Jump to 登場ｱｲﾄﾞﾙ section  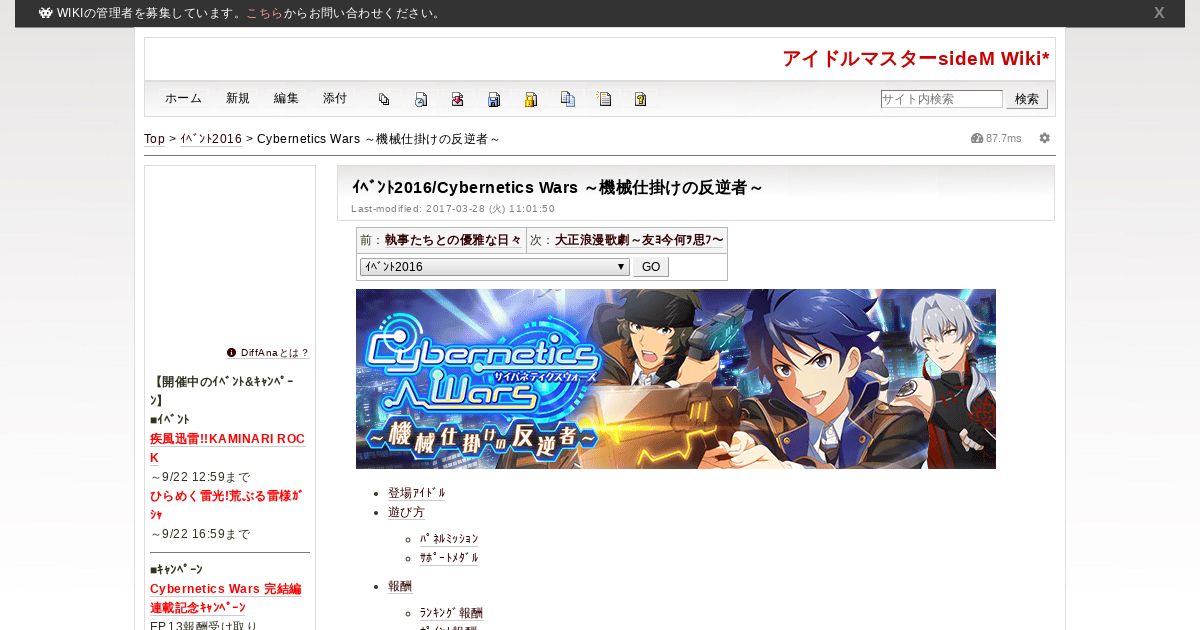[x=417, y=493]
